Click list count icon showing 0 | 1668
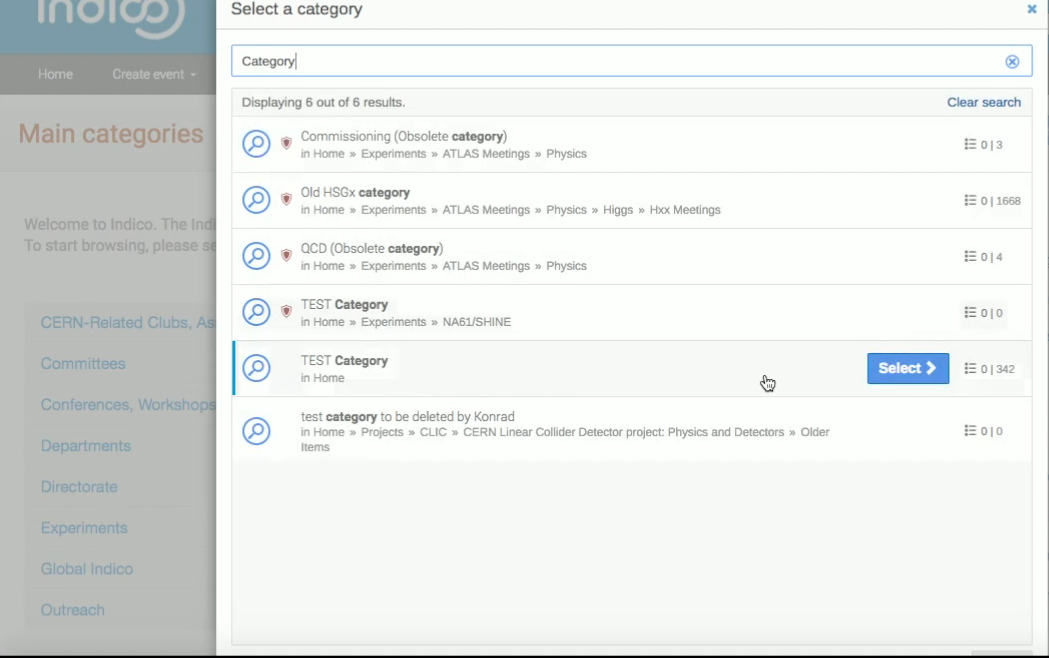This screenshot has width=1049, height=658. (970, 200)
